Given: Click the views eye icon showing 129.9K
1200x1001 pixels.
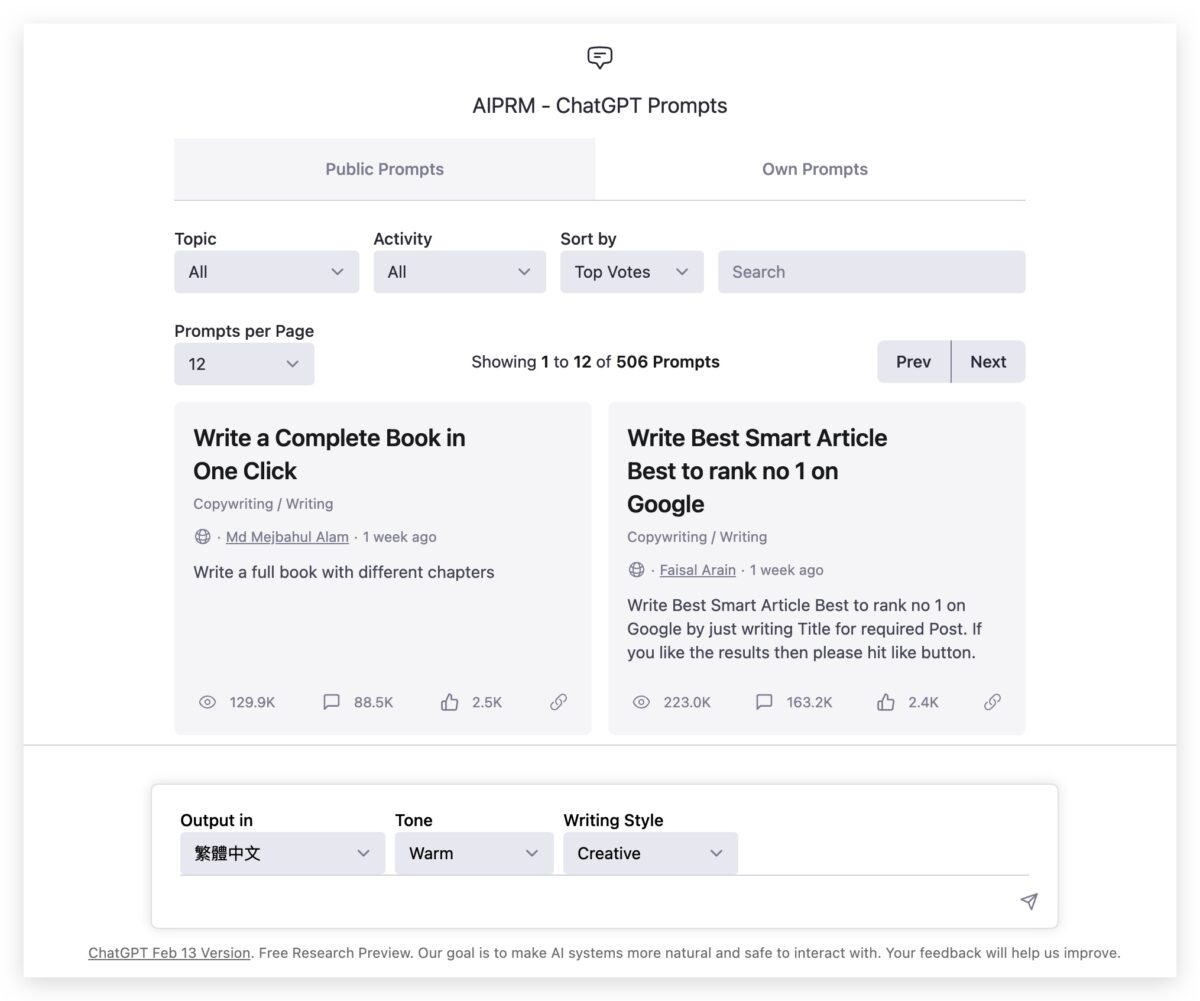Looking at the screenshot, I should (x=207, y=702).
